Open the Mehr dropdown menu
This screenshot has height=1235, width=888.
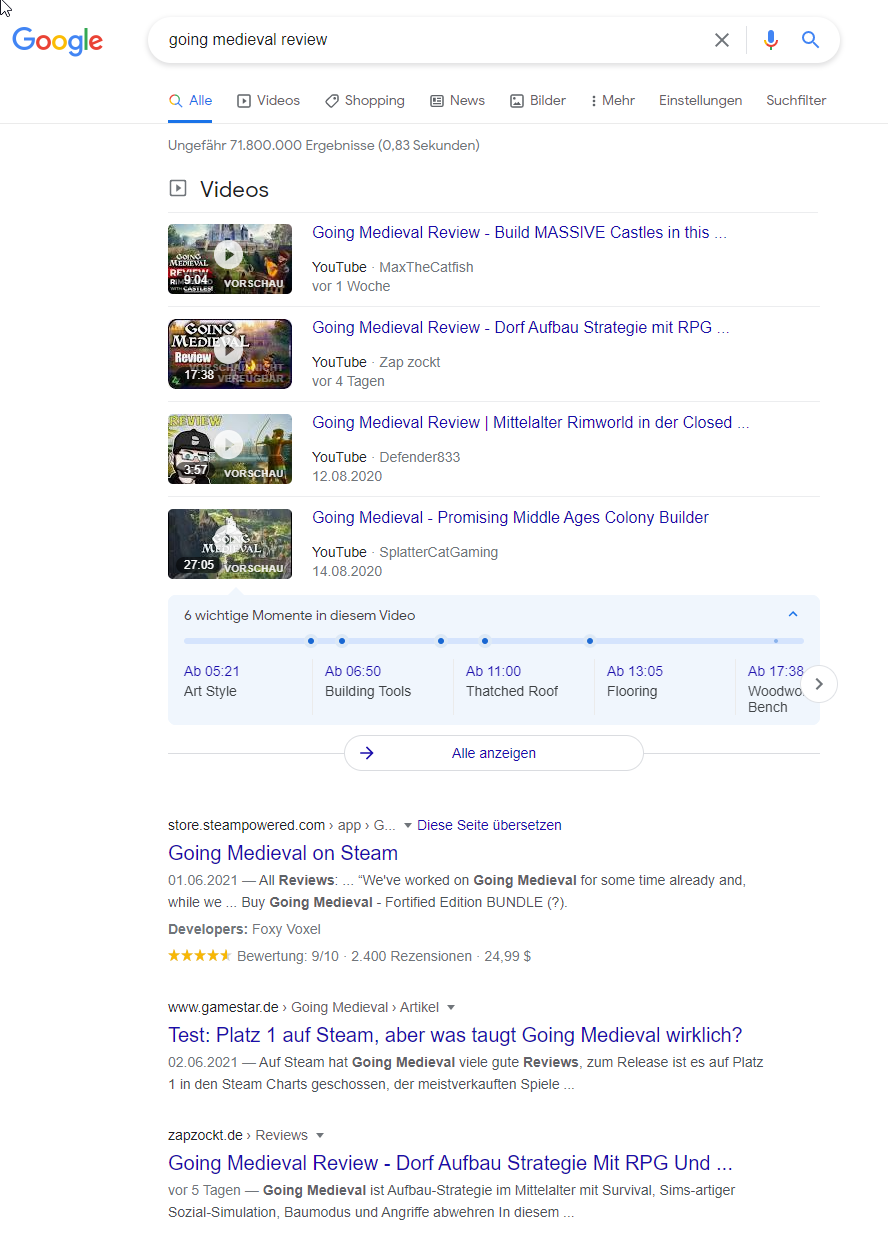(612, 101)
